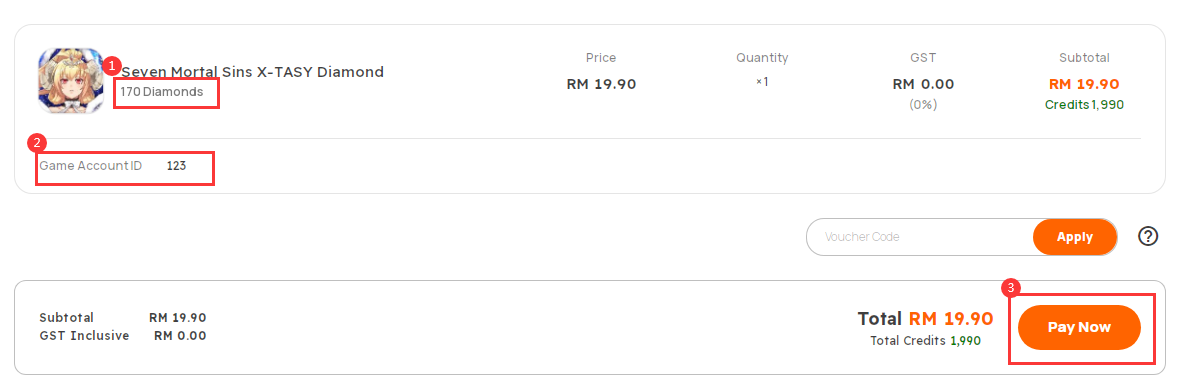
Task: Click the red step 1 marker badge
Action: click(111, 65)
